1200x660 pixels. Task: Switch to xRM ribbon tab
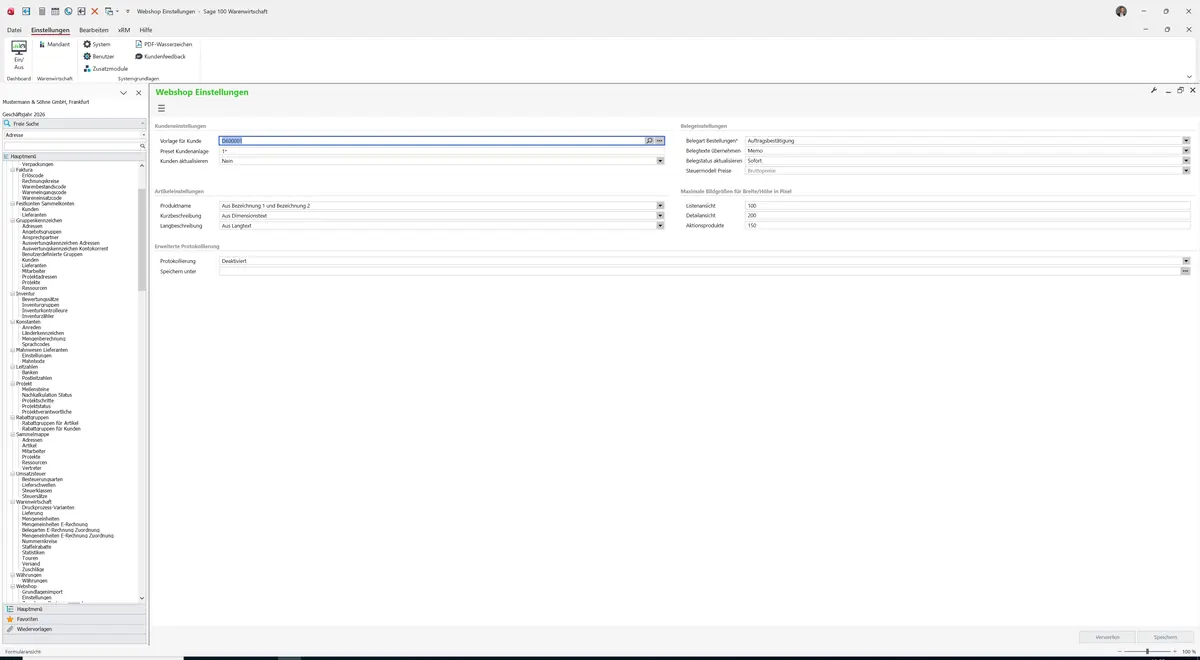coord(124,30)
